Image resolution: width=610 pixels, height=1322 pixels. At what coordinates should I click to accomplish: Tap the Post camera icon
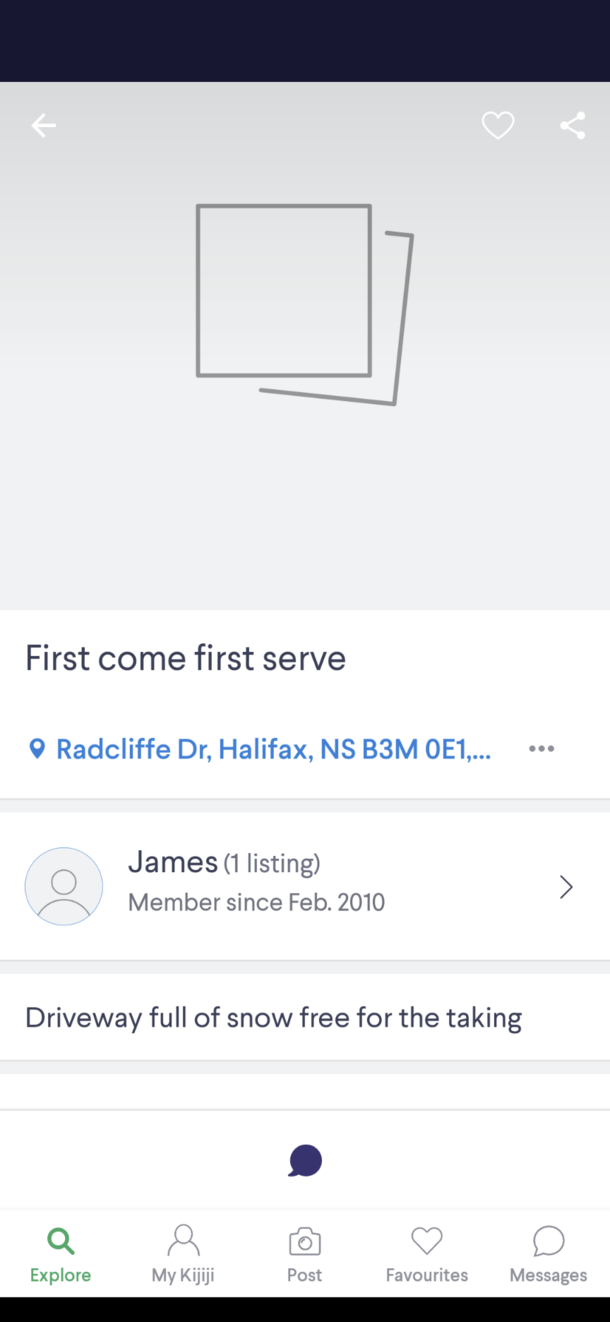click(x=305, y=1242)
